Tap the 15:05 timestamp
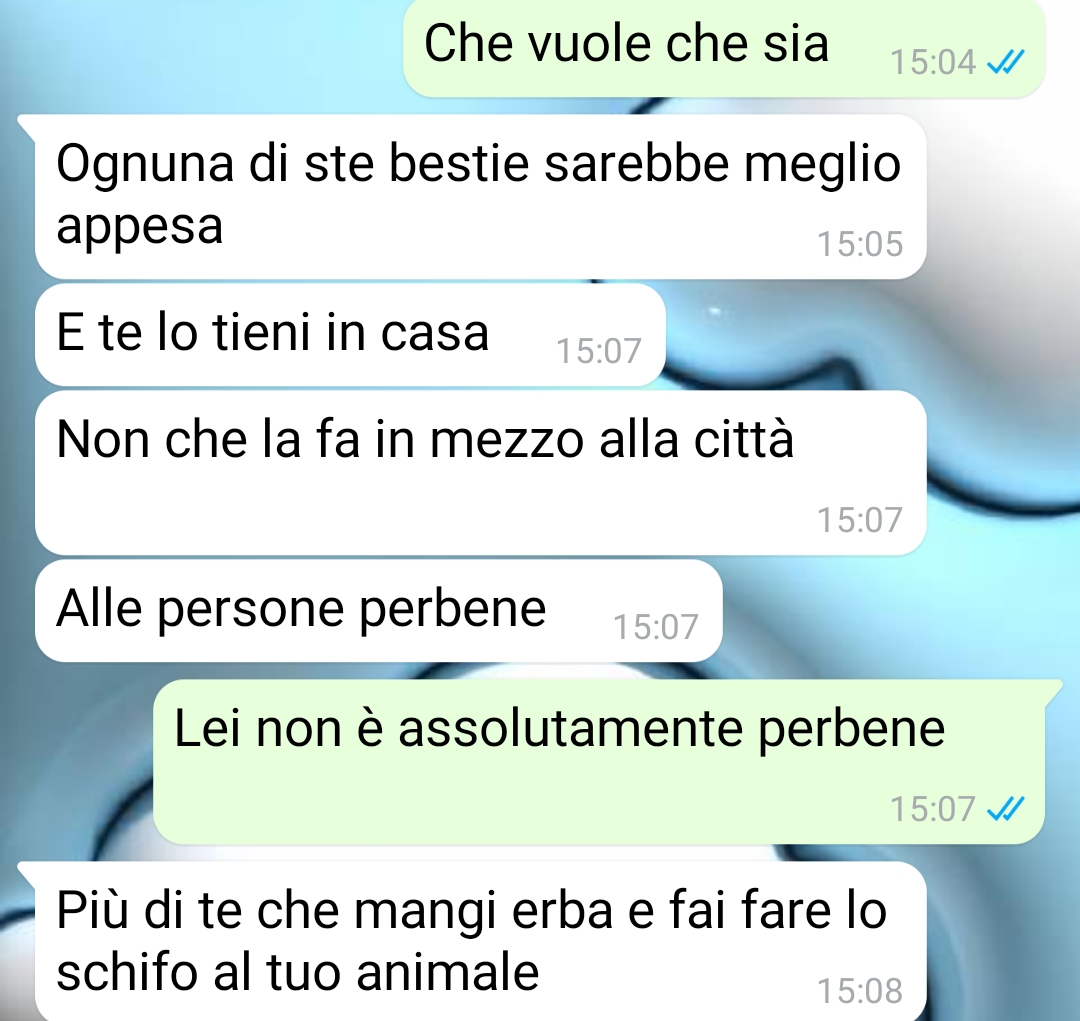This screenshot has height=1021, width=1080. point(860,244)
